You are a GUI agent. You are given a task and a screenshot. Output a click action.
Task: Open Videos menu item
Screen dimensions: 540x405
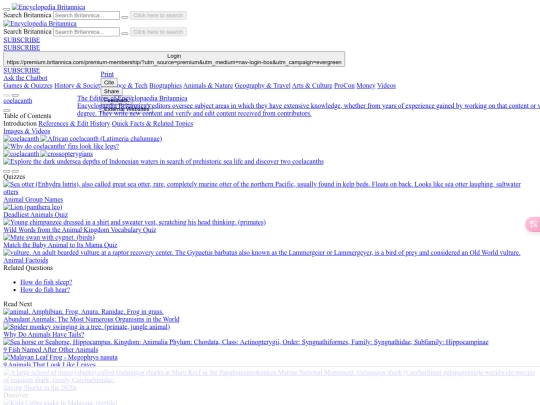(386, 86)
